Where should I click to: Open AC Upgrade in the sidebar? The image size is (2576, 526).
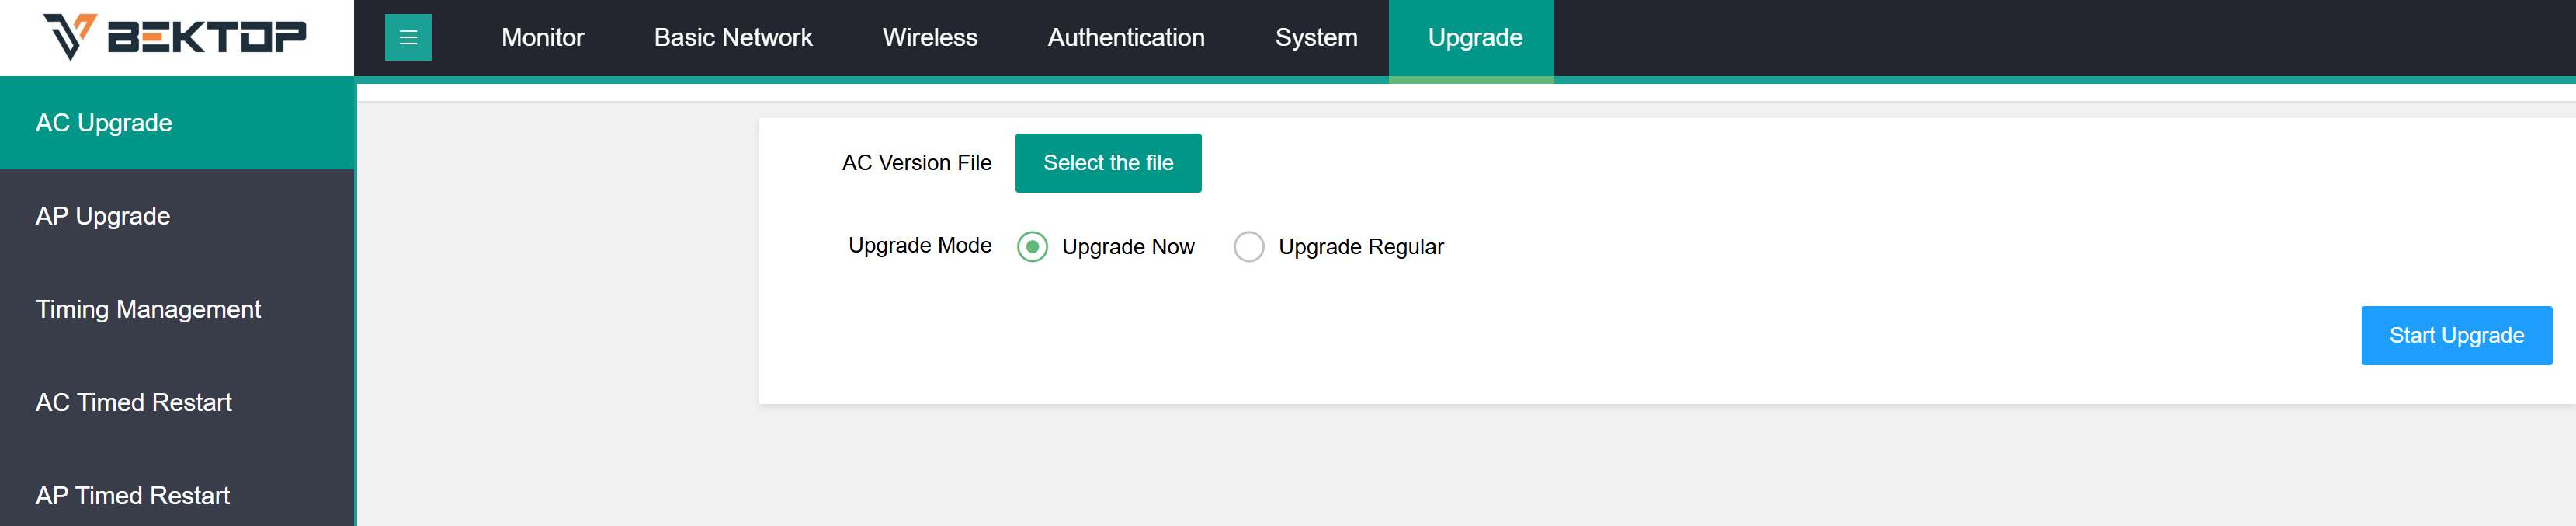click(x=177, y=123)
